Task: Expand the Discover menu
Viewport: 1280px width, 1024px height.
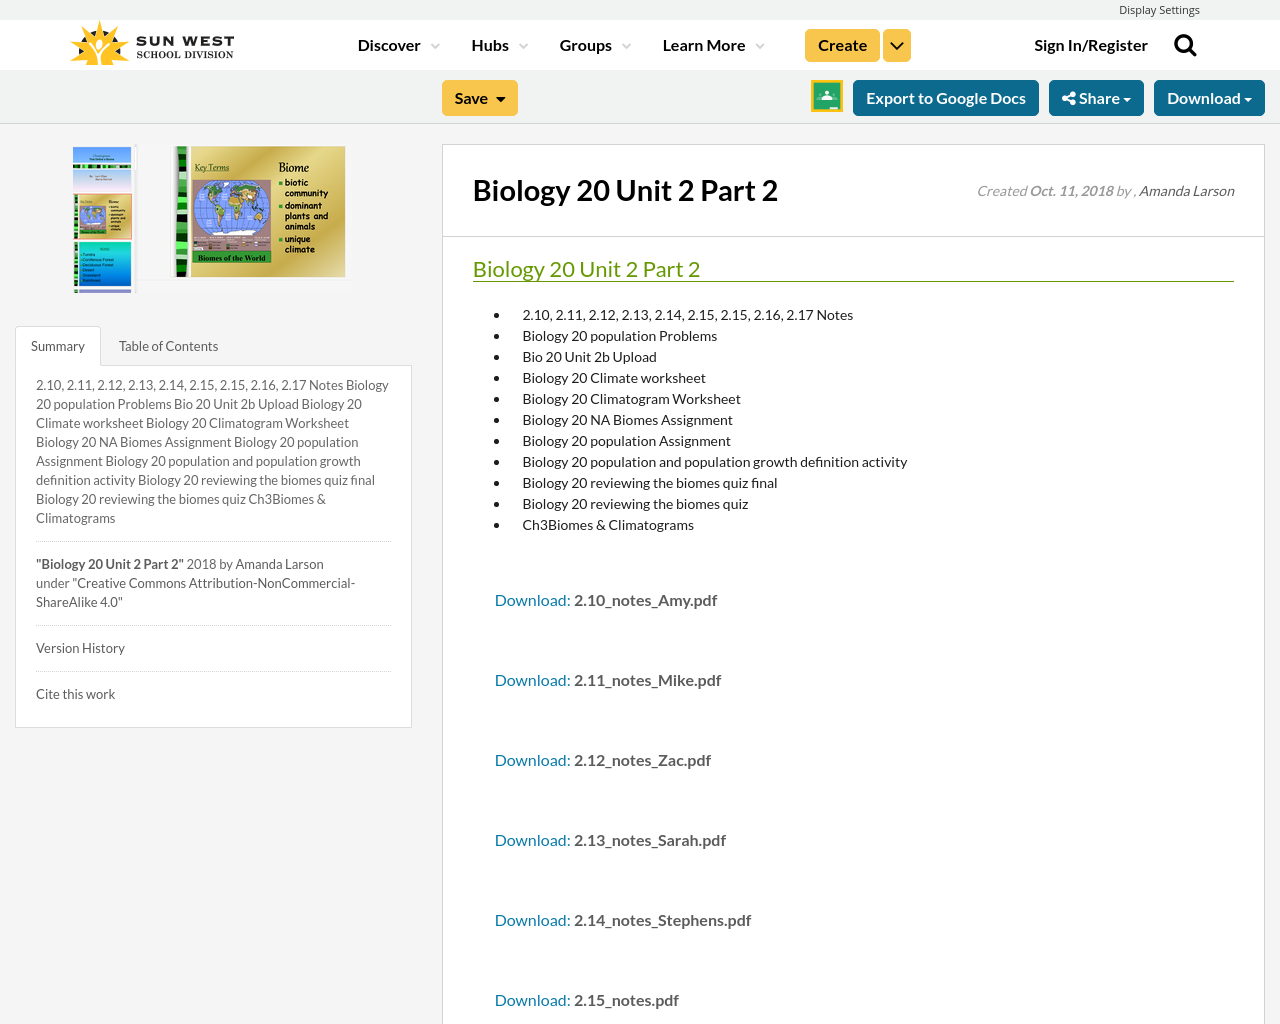Action: pos(397,44)
